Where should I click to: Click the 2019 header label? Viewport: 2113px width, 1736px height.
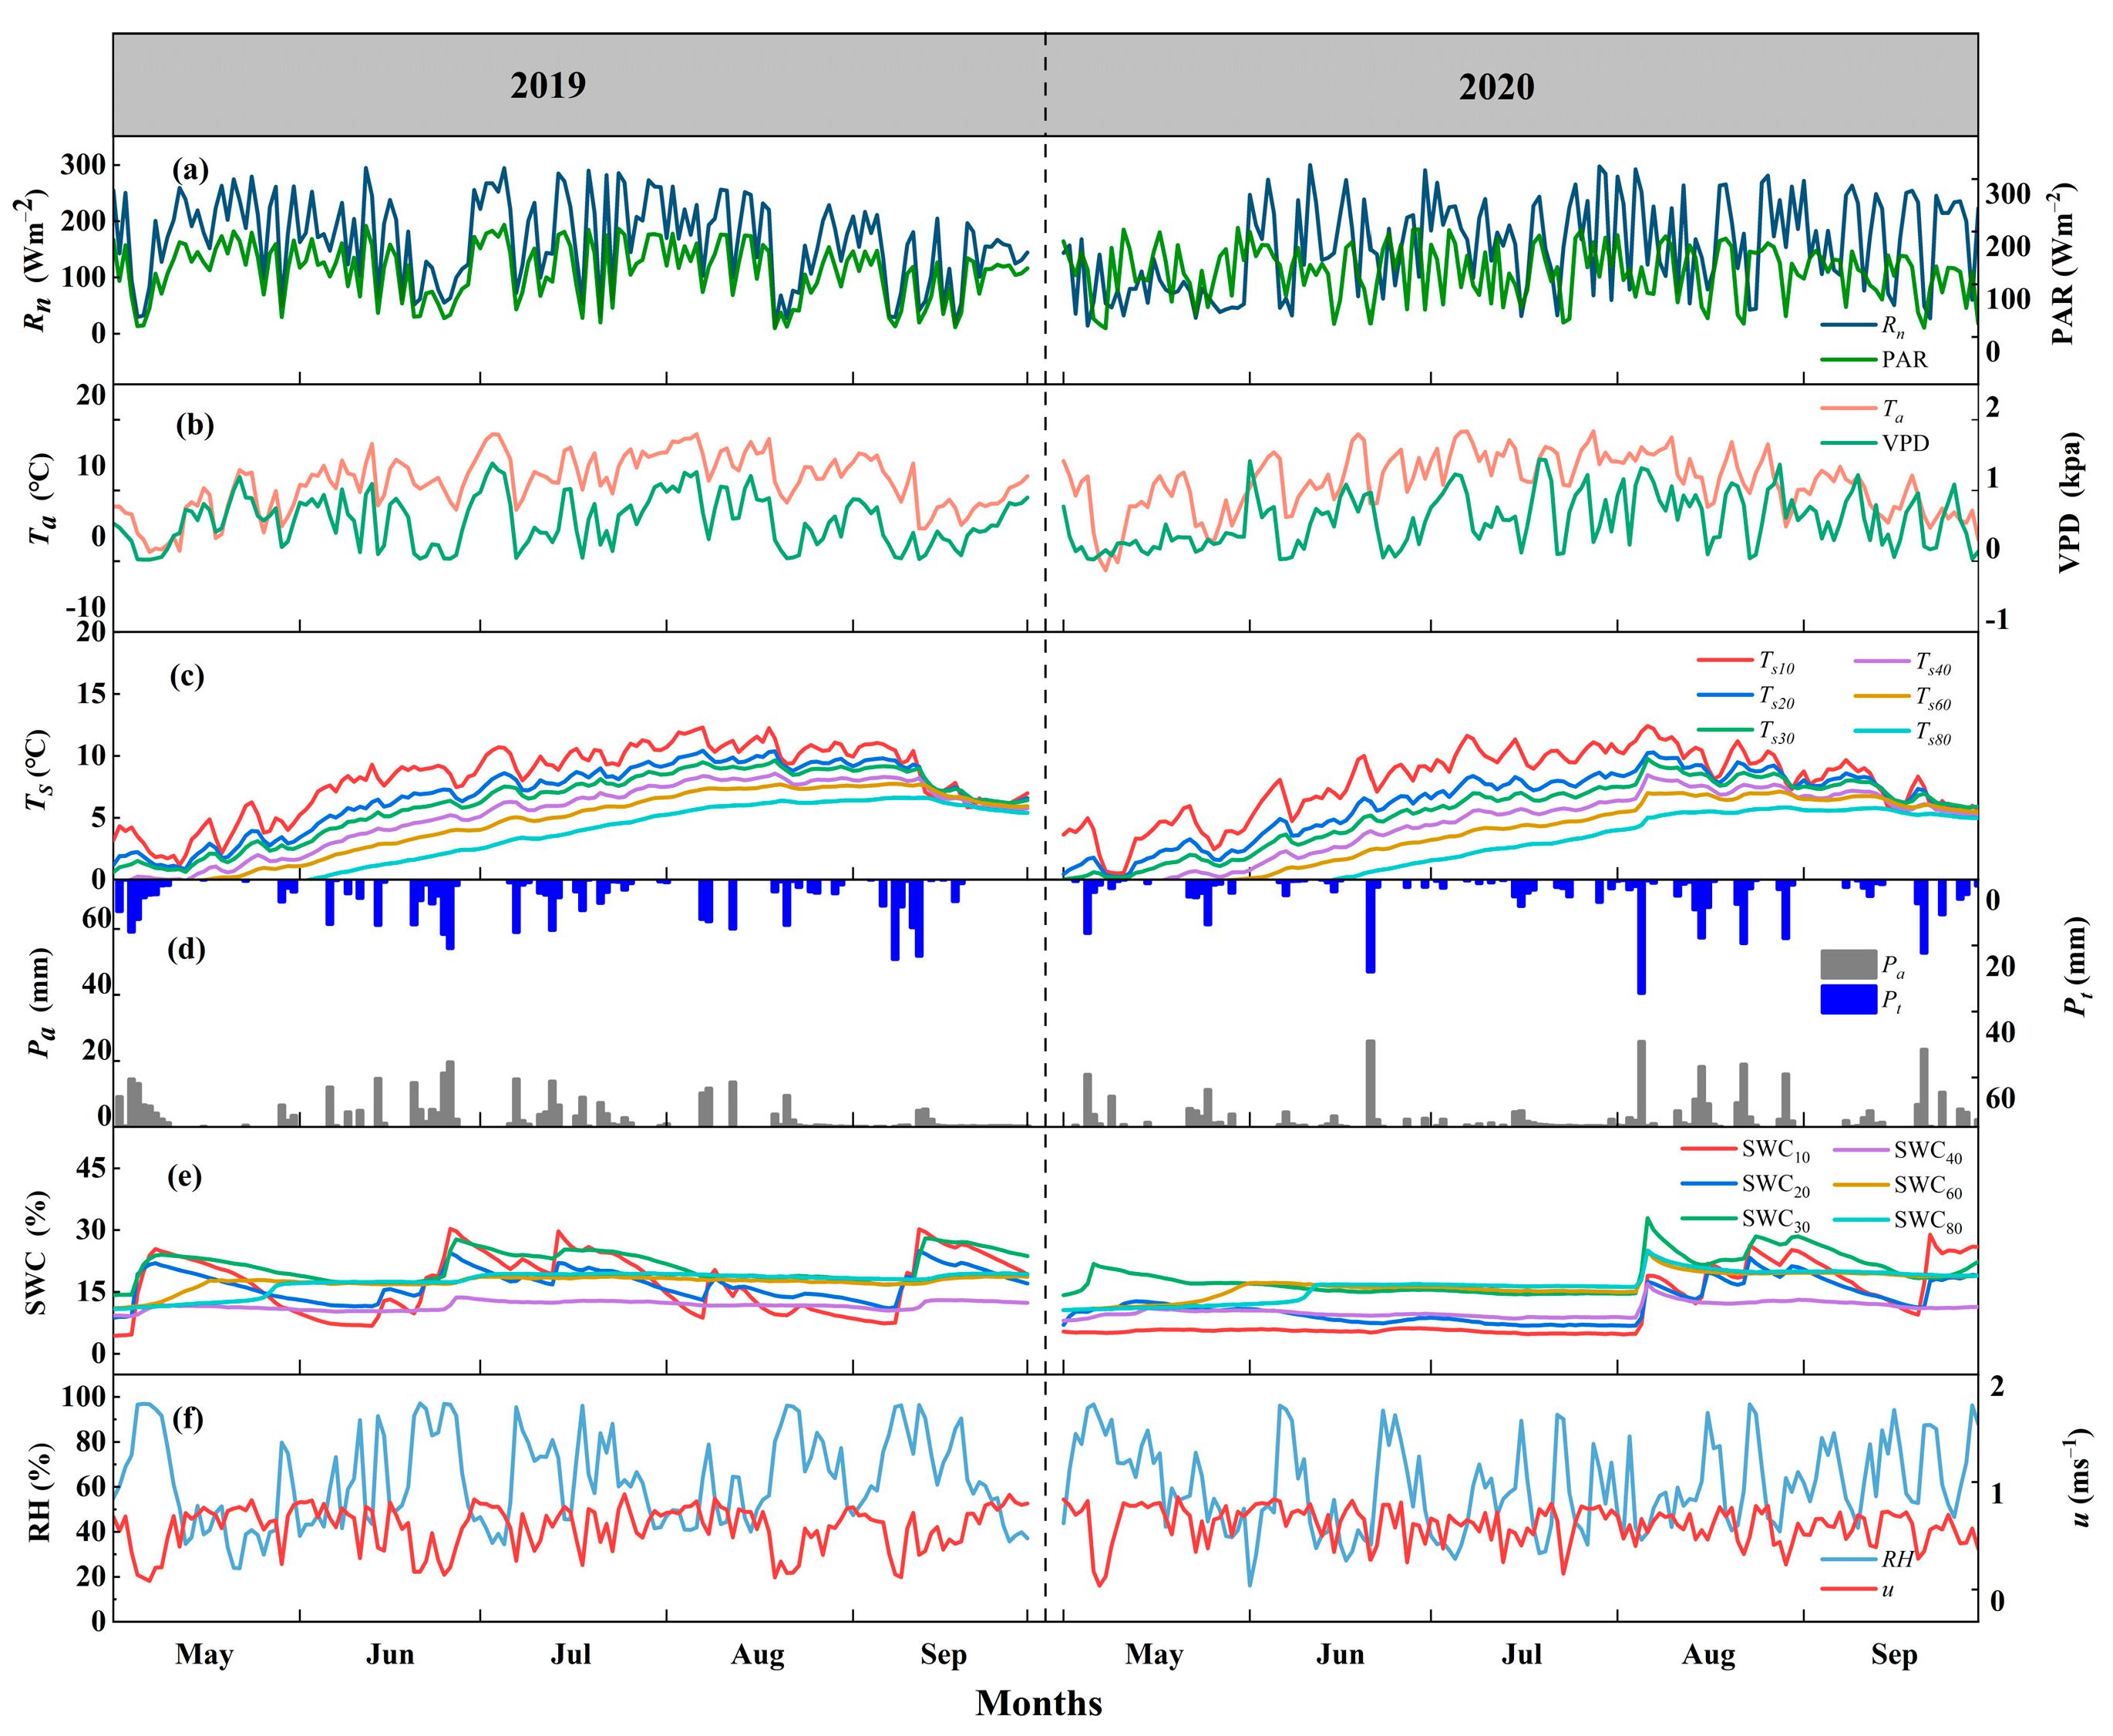[547, 86]
